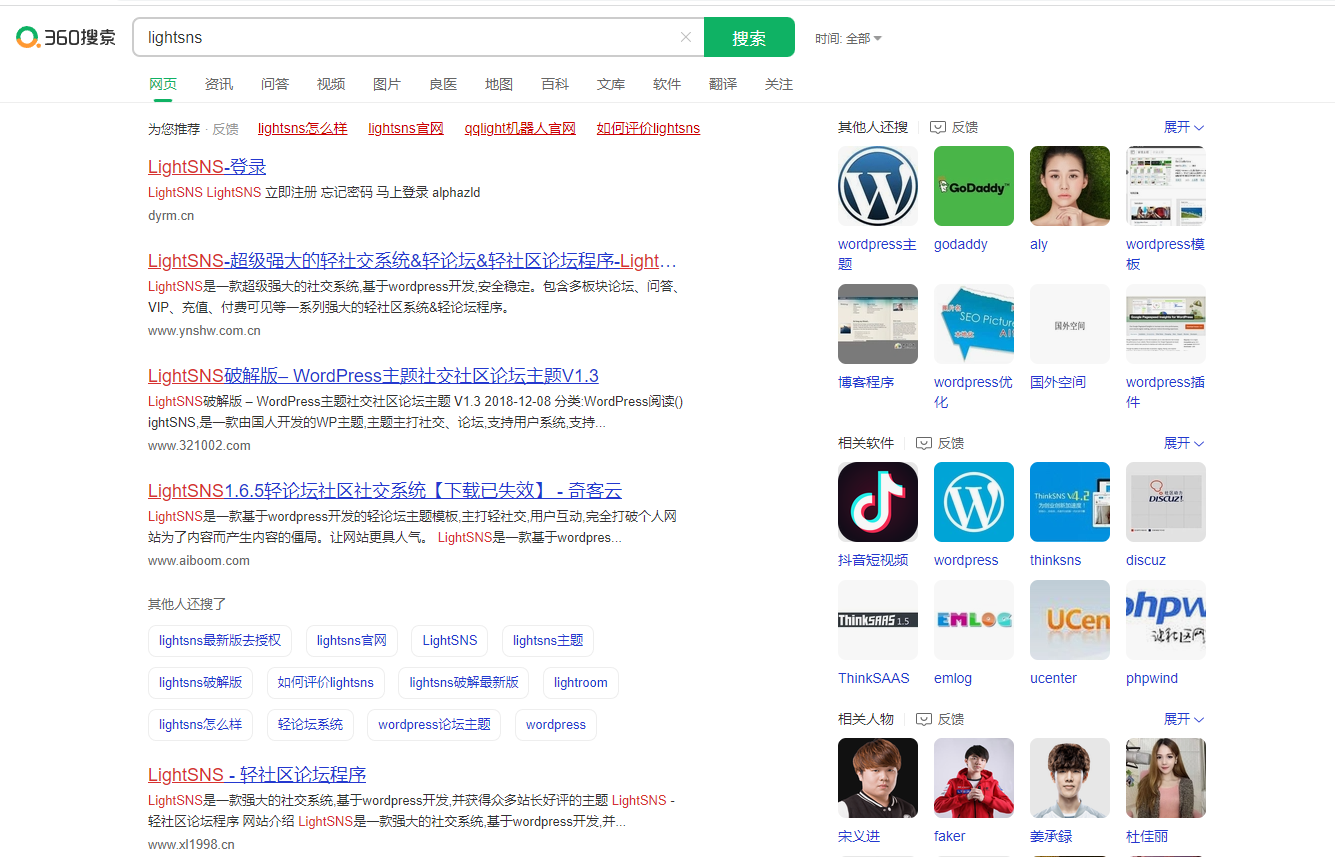Click the 轻论坛系统 suggestion chip
The height and width of the screenshot is (857, 1335).
click(x=310, y=724)
